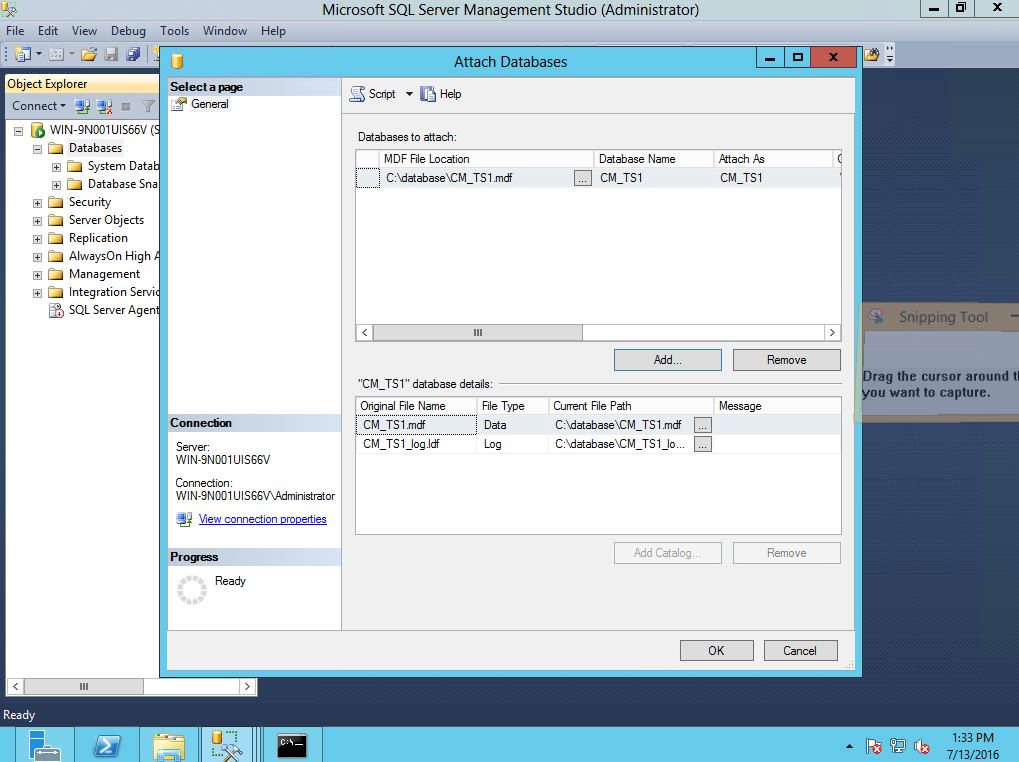Open View connection properties link
The width and height of the screenshot is (1019, 762).
point(263,519)
